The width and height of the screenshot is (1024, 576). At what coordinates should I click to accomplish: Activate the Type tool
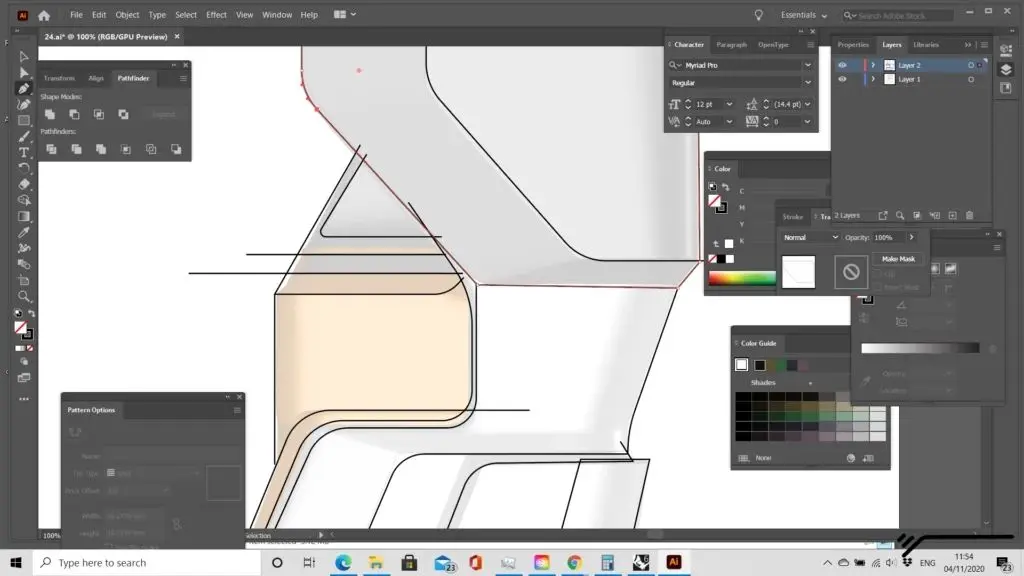click(24, 152)
